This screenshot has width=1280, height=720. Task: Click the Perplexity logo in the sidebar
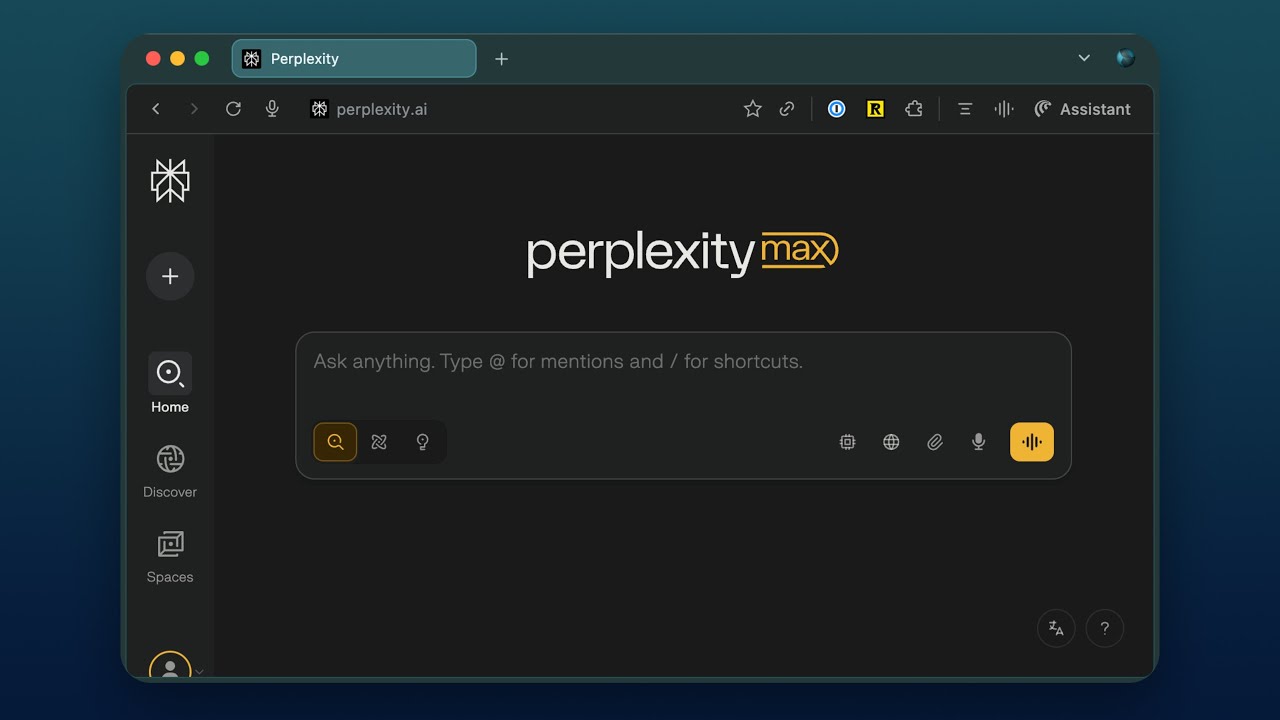170,180
